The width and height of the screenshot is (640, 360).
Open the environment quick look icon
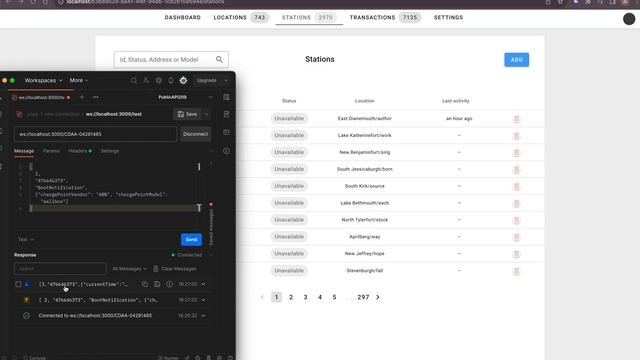[226, 97]
